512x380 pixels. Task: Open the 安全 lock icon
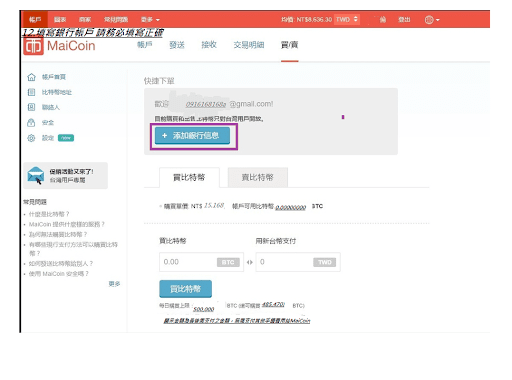[x=31, y=122]
